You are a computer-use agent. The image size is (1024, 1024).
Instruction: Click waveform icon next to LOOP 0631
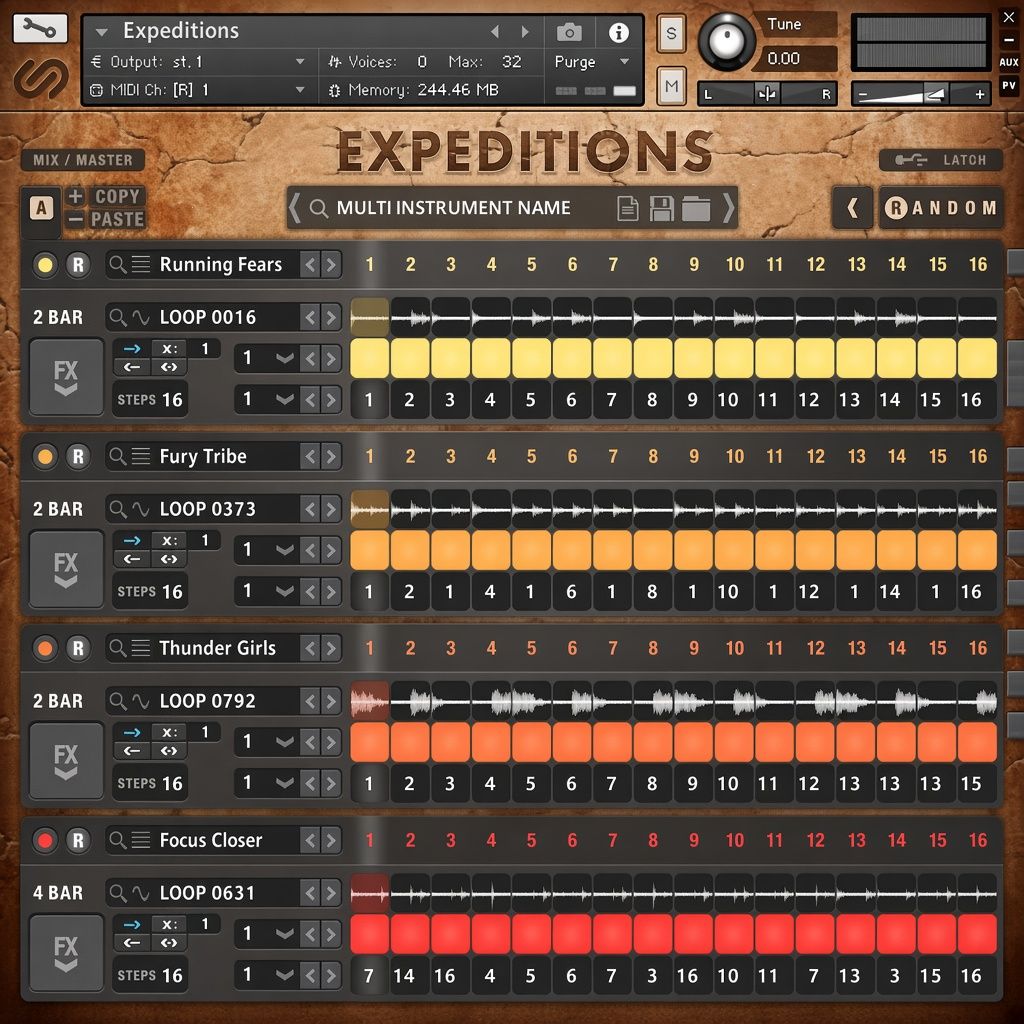point(140,893)
